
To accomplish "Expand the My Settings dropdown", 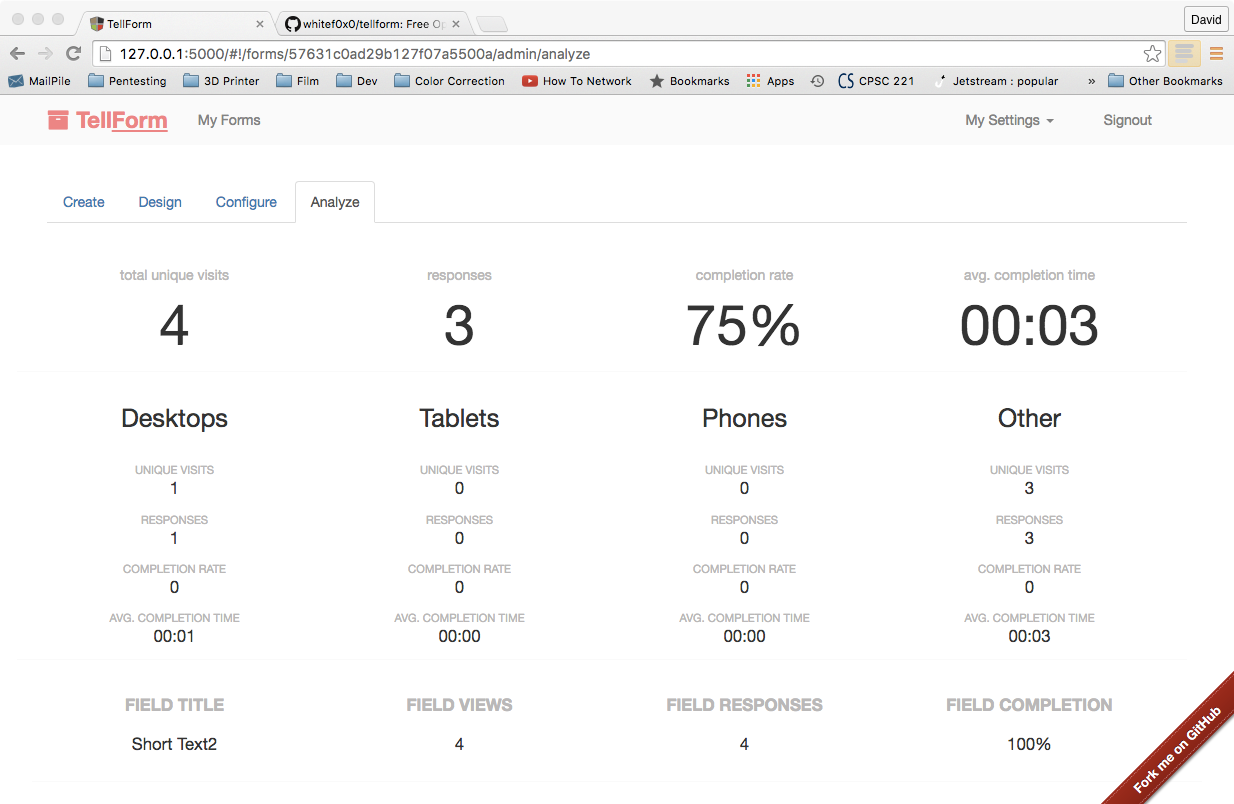I will [x=1009, y=120].
